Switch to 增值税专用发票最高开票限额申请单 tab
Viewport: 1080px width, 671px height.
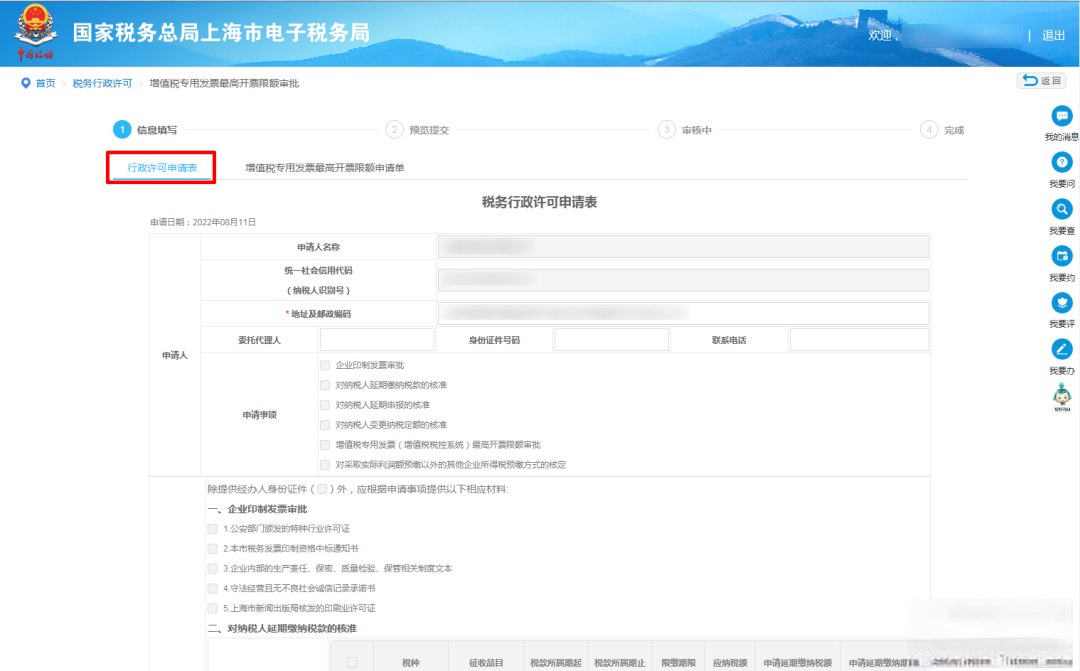point(325,168)
